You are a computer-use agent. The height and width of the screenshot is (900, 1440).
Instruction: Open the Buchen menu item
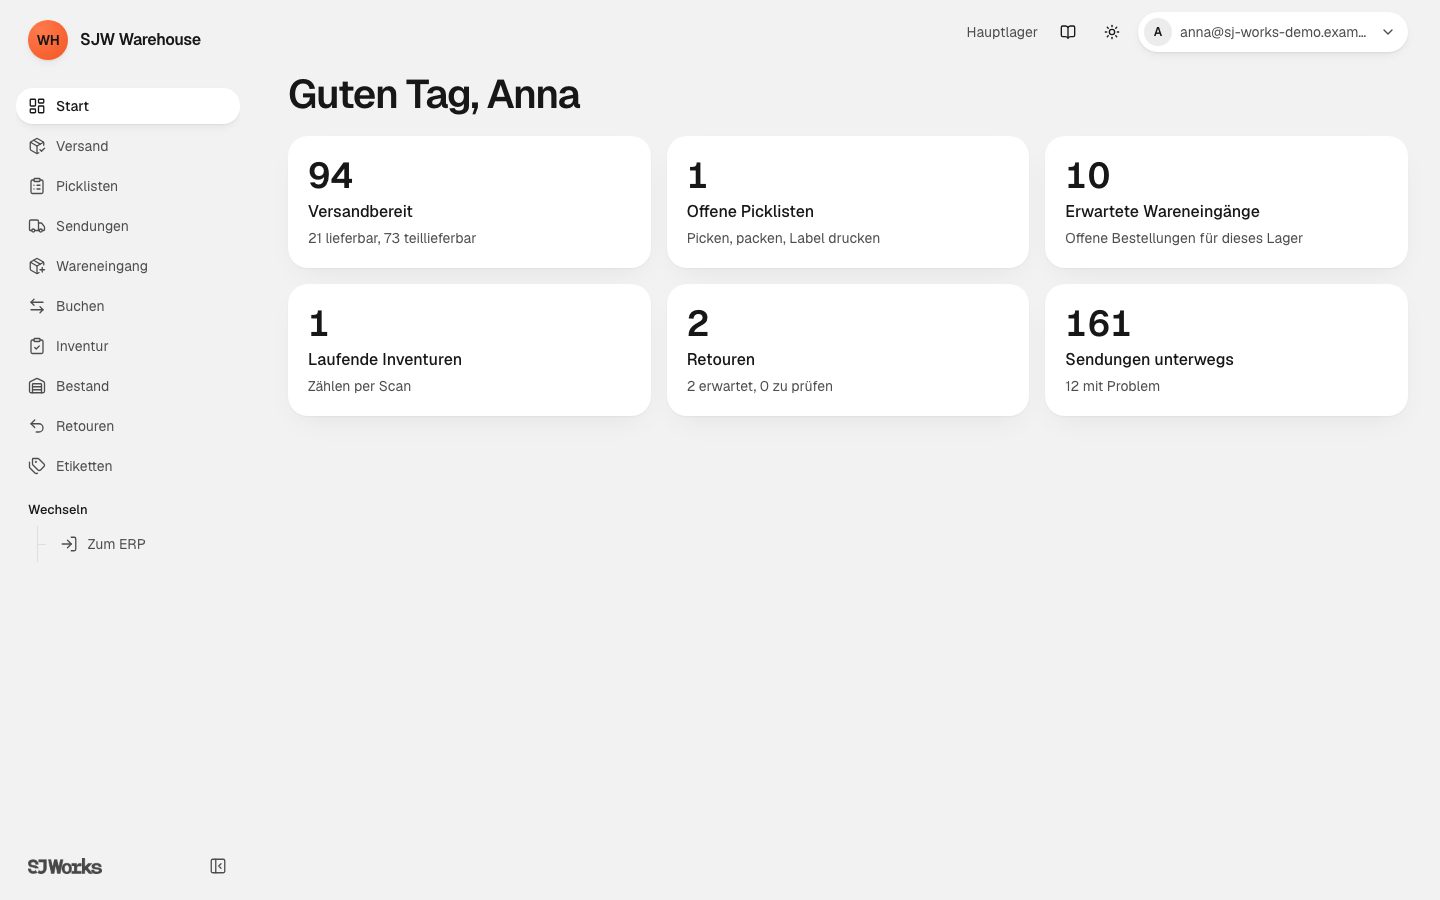point(128,306)
